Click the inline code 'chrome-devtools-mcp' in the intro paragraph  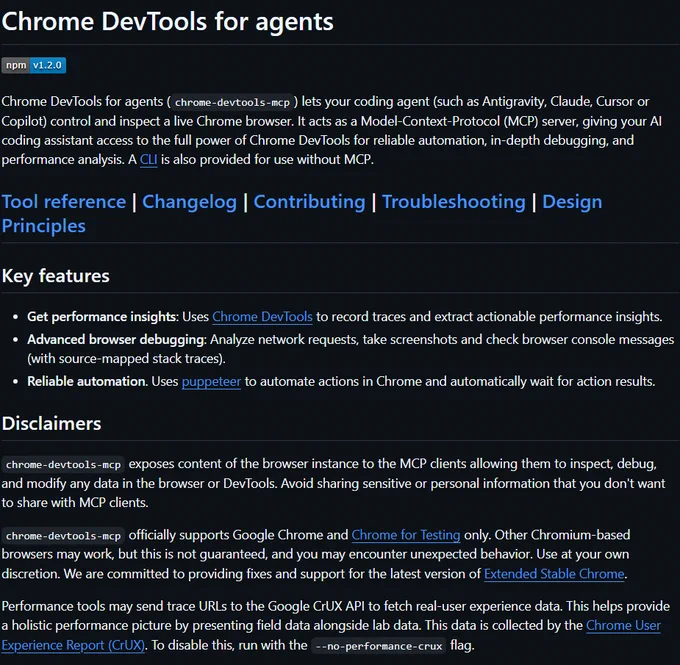click(x=232, y=102)
